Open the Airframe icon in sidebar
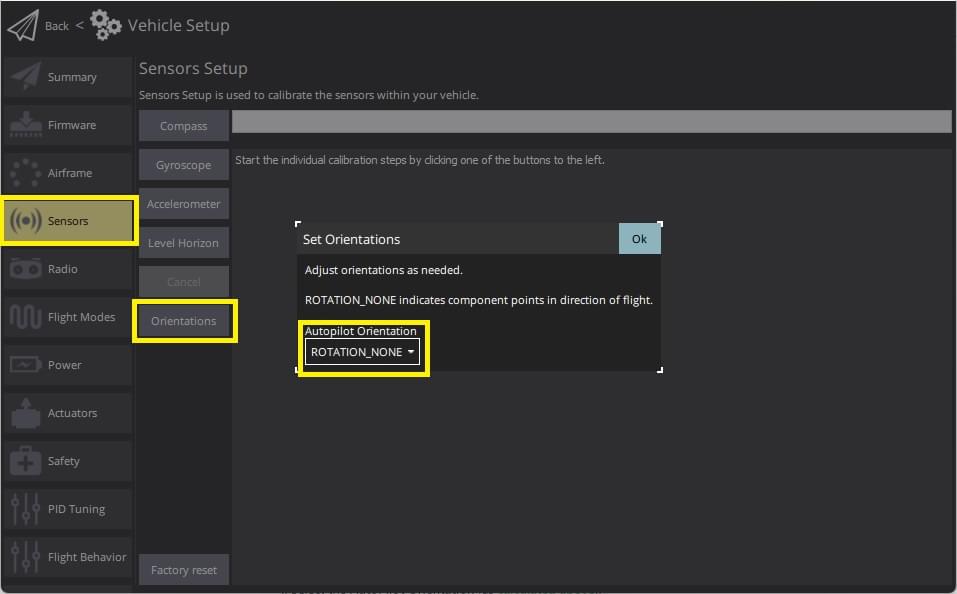Screen dimensions: 957x594 pos(25,173)
